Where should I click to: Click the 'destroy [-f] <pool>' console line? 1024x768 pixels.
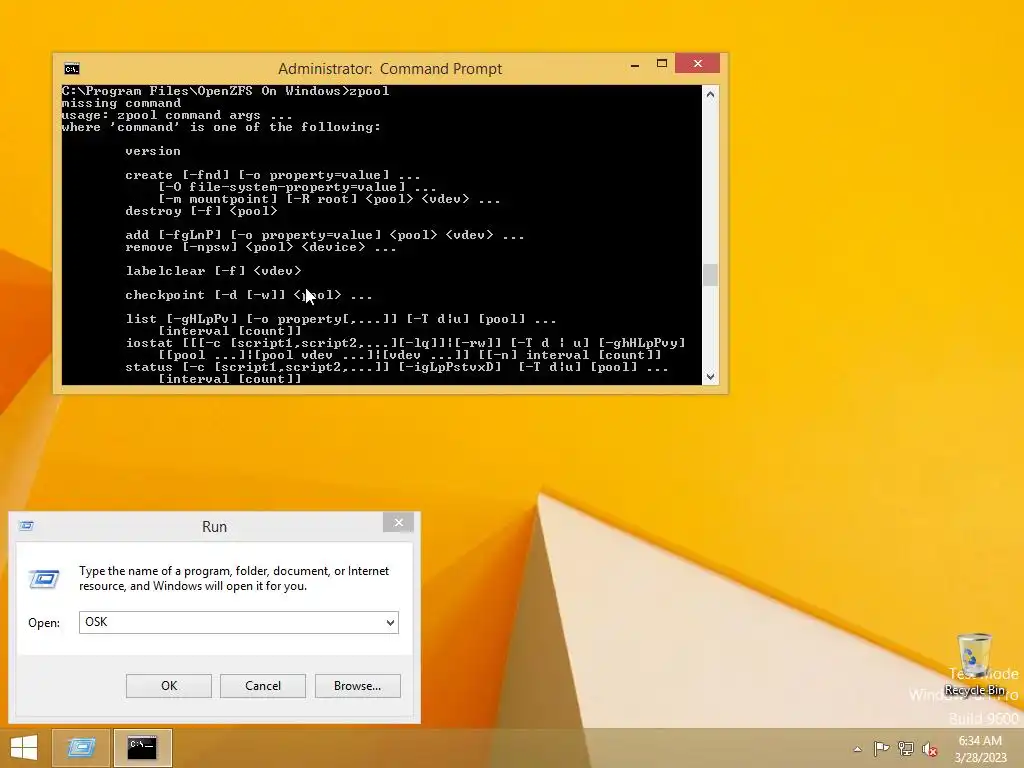point(201,211)
